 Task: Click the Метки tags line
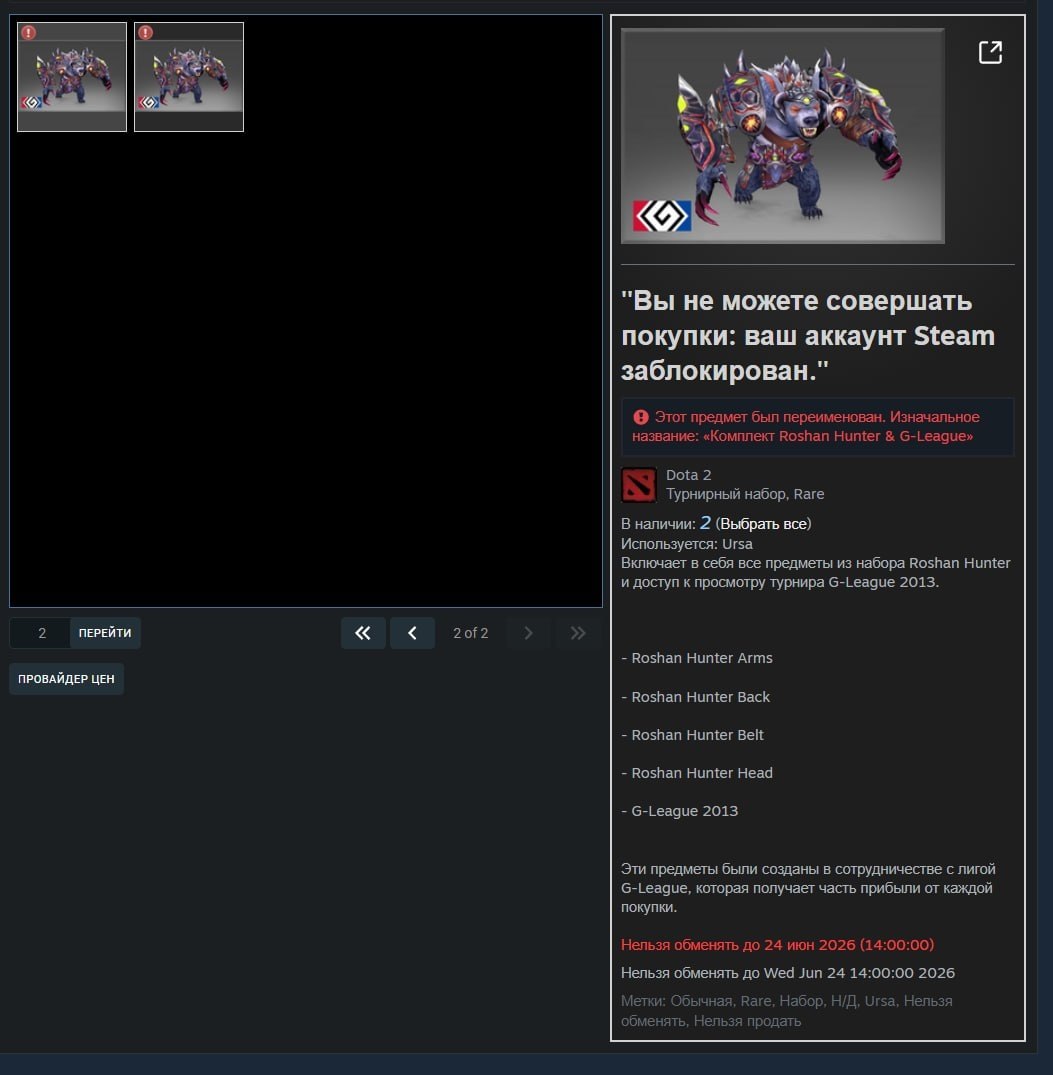click(x=787, y=1011)
